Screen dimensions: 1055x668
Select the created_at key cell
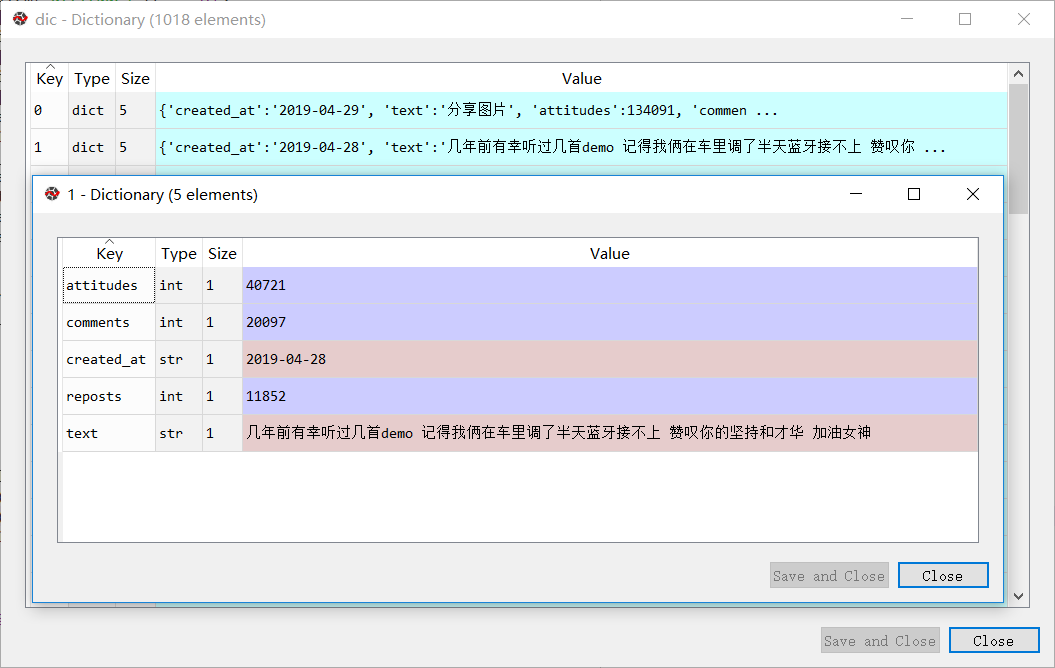tap(109, 359)
